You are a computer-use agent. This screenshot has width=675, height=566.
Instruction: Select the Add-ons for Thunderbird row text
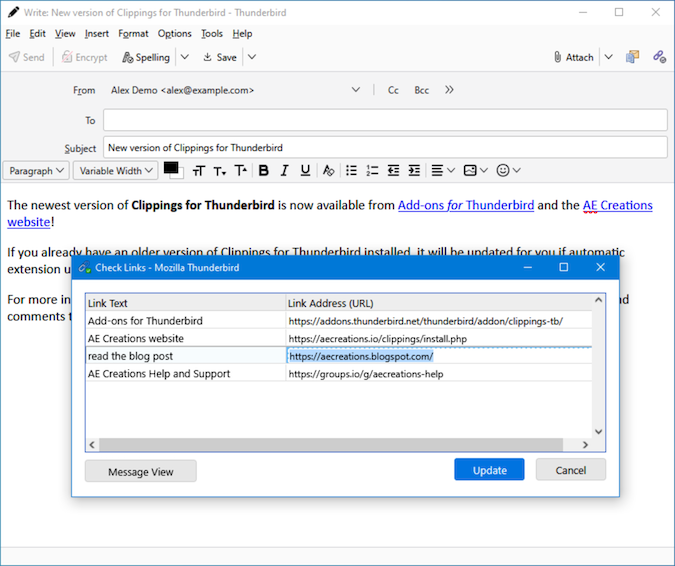tap(145, 321)
